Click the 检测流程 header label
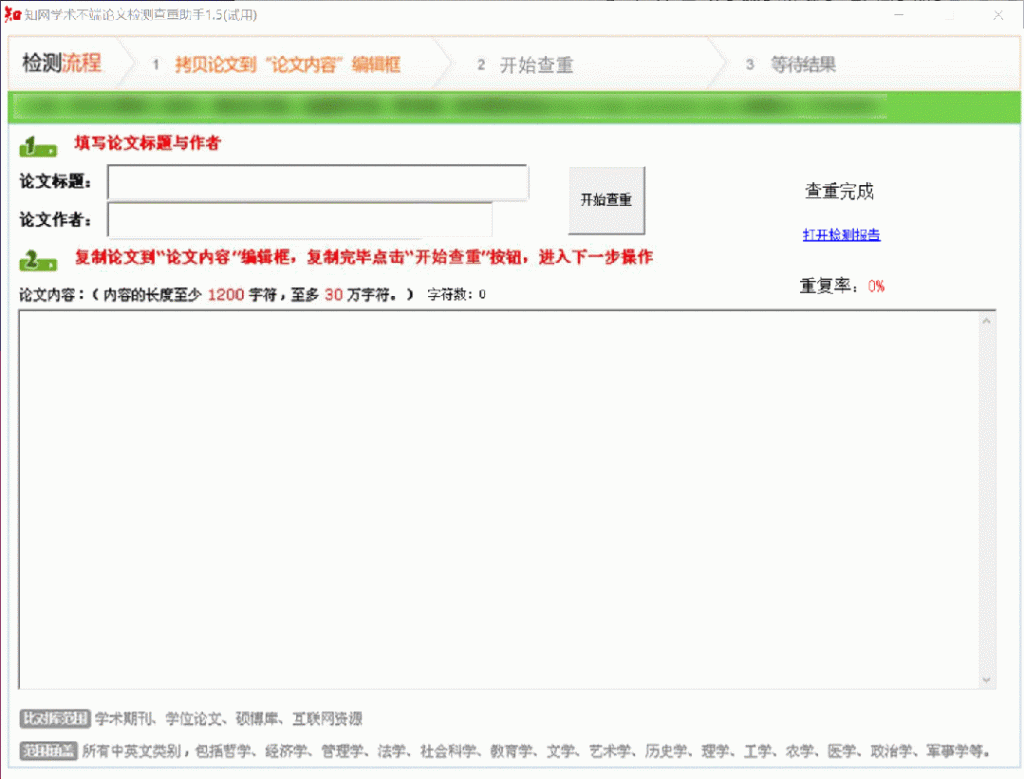 click(x=62, y=63)
